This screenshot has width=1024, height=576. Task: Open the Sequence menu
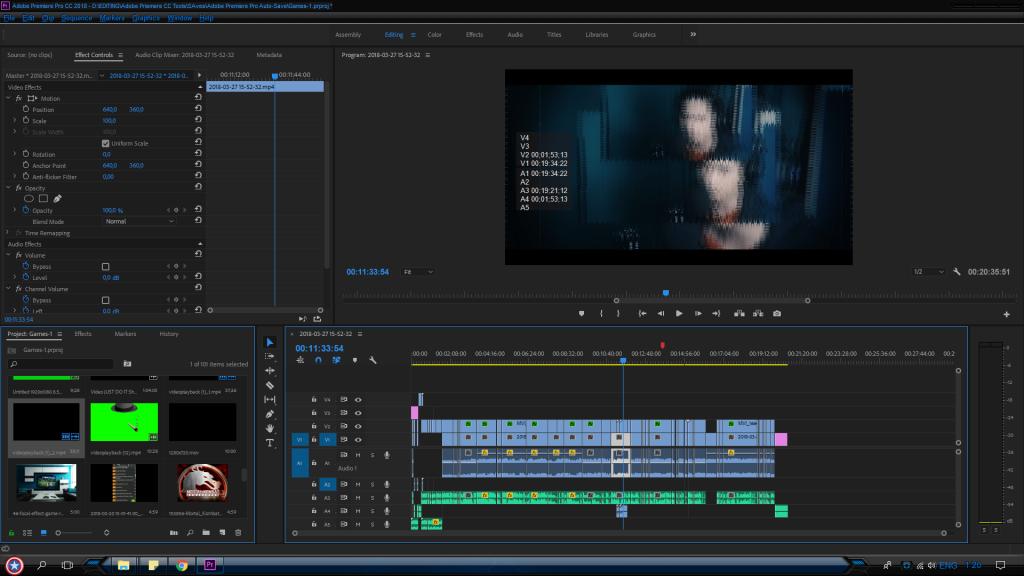click(x=76, y=18)
